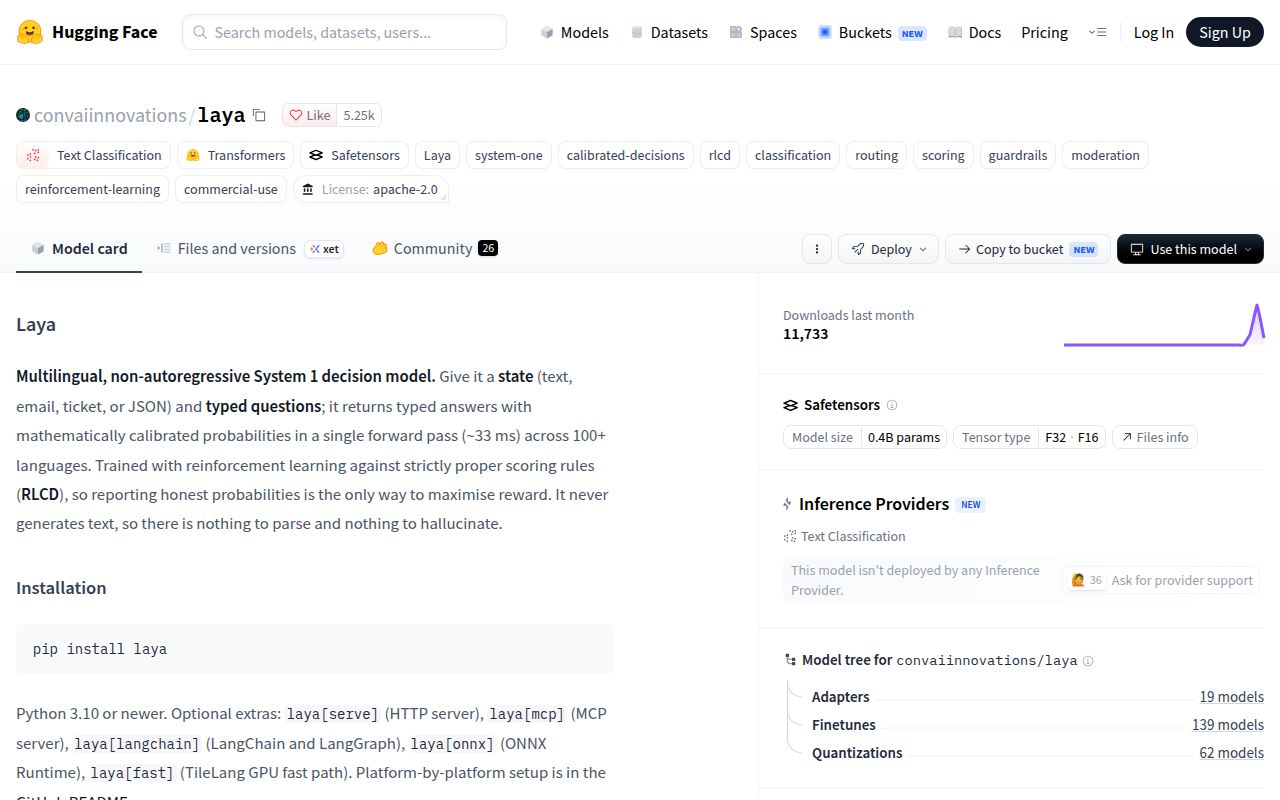Open the 5.25k likes count
1280x800 pixels.
[x=359, y=115]
